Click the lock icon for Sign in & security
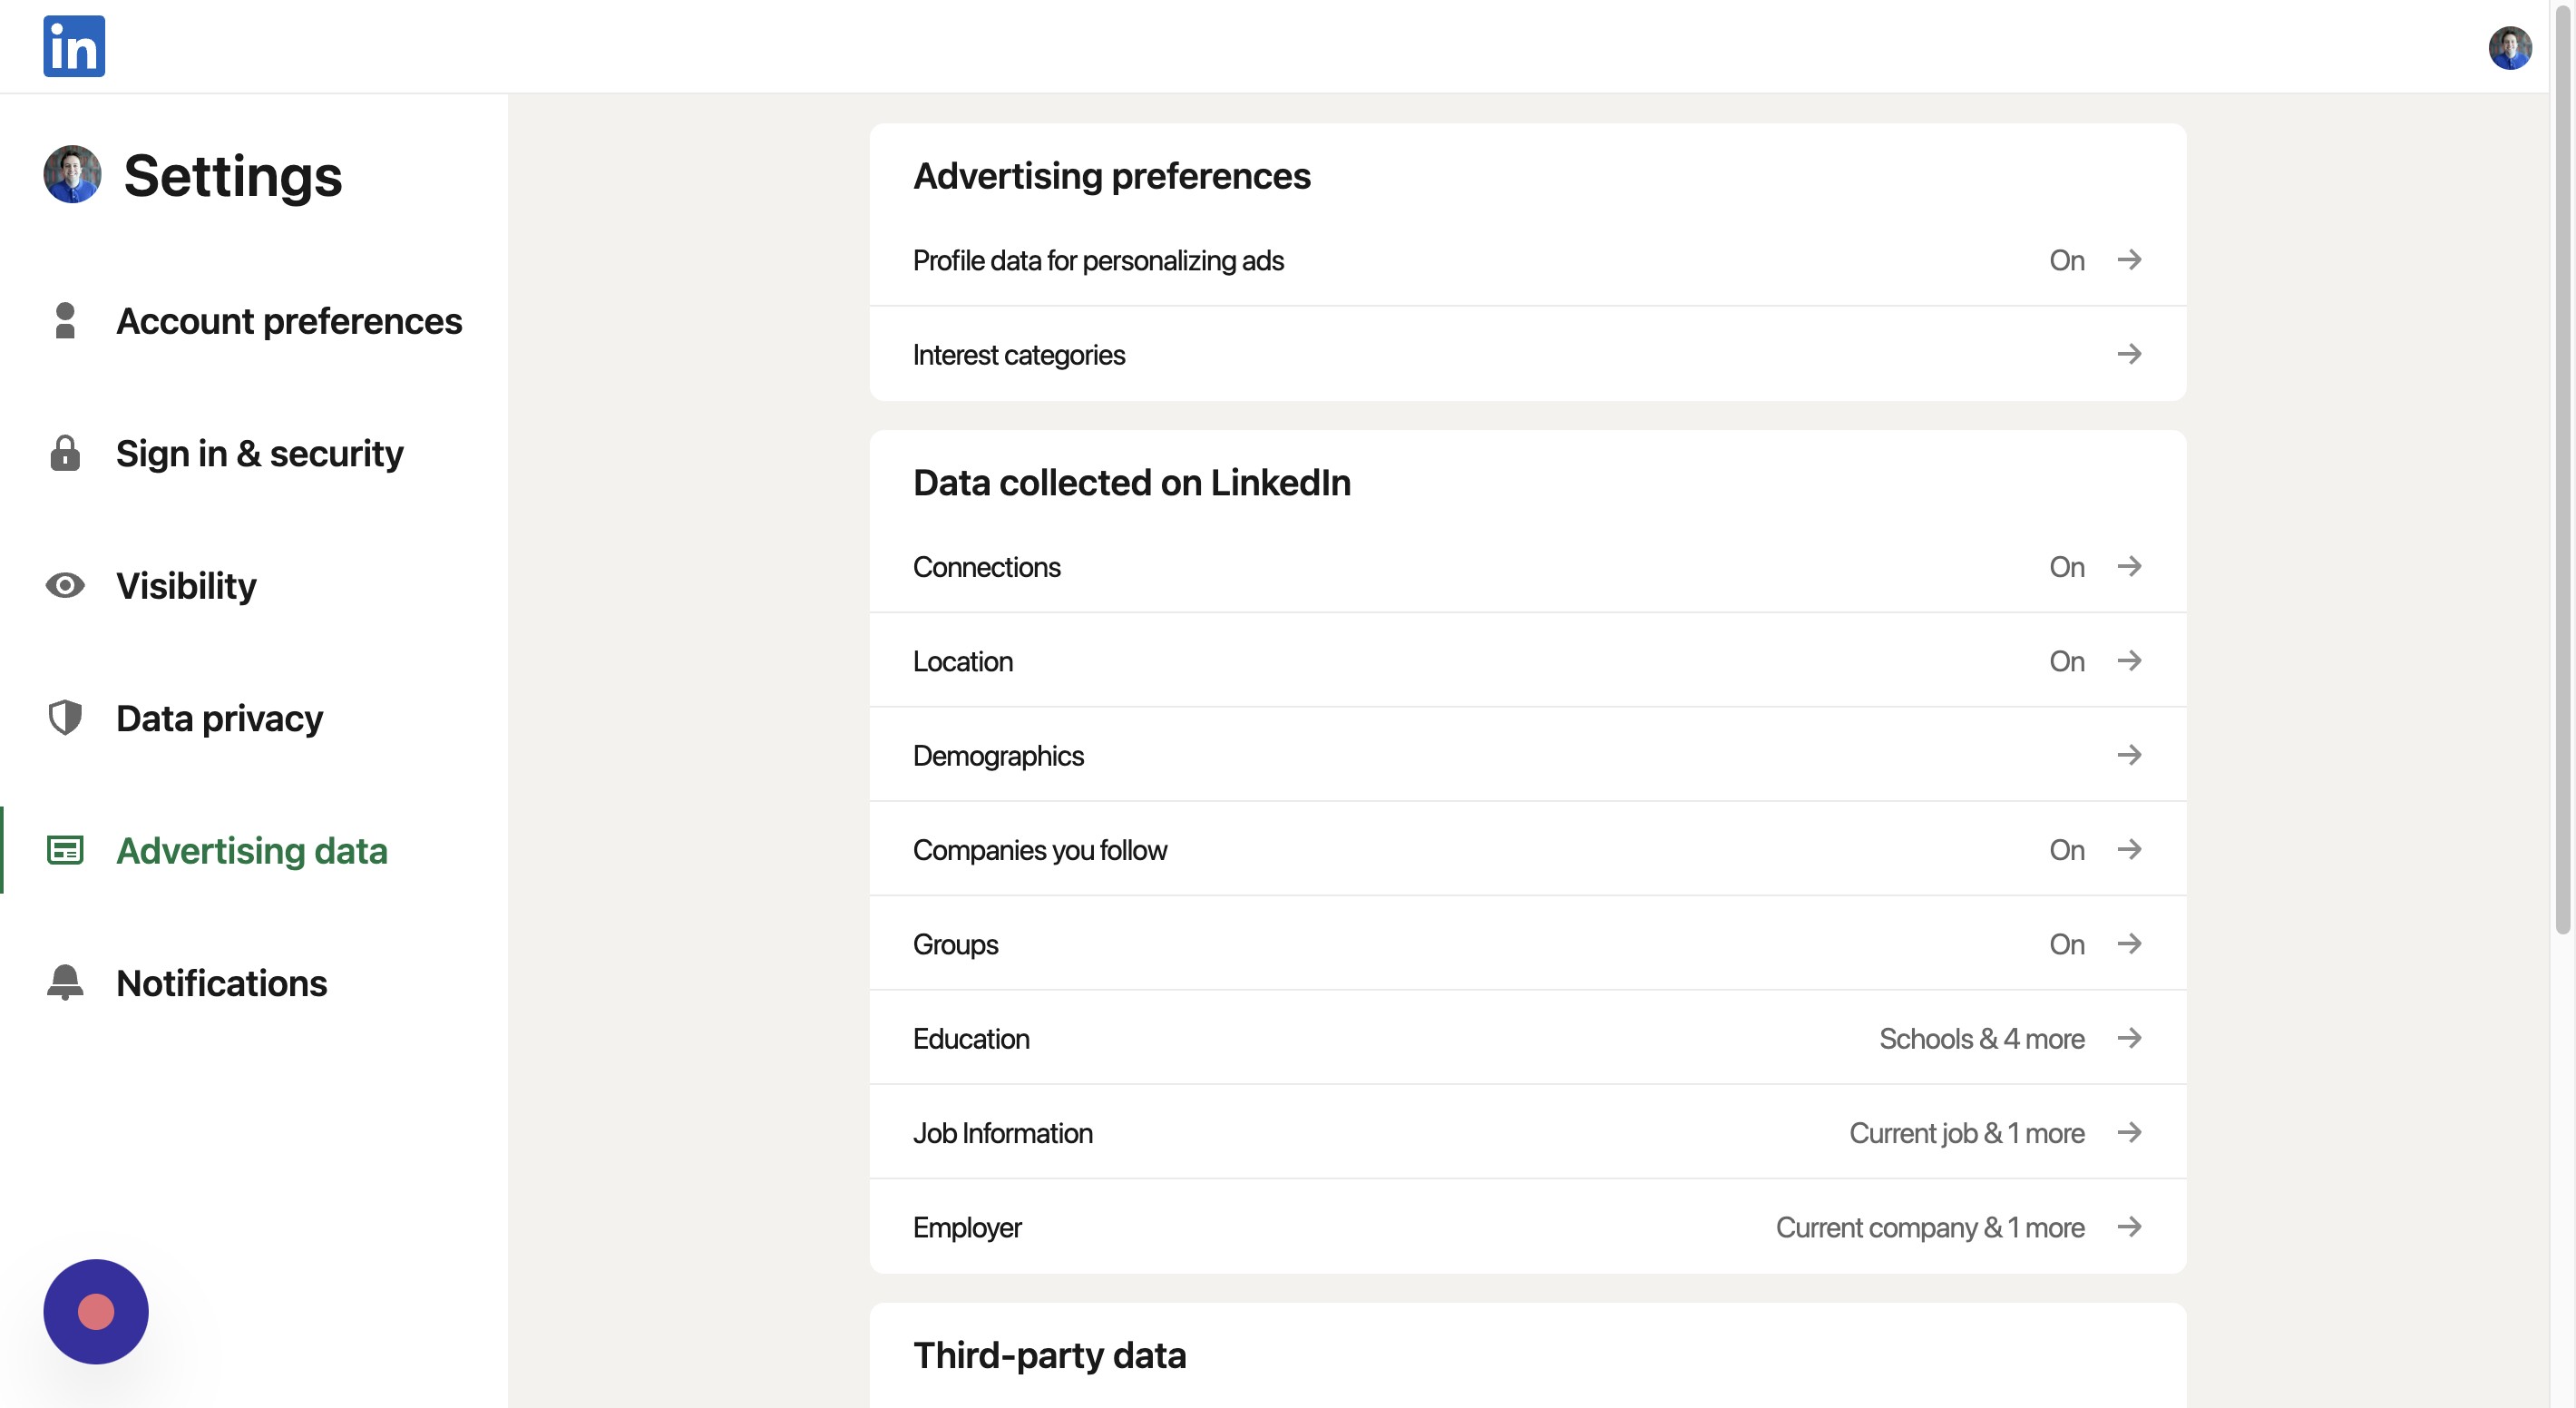 65,453
